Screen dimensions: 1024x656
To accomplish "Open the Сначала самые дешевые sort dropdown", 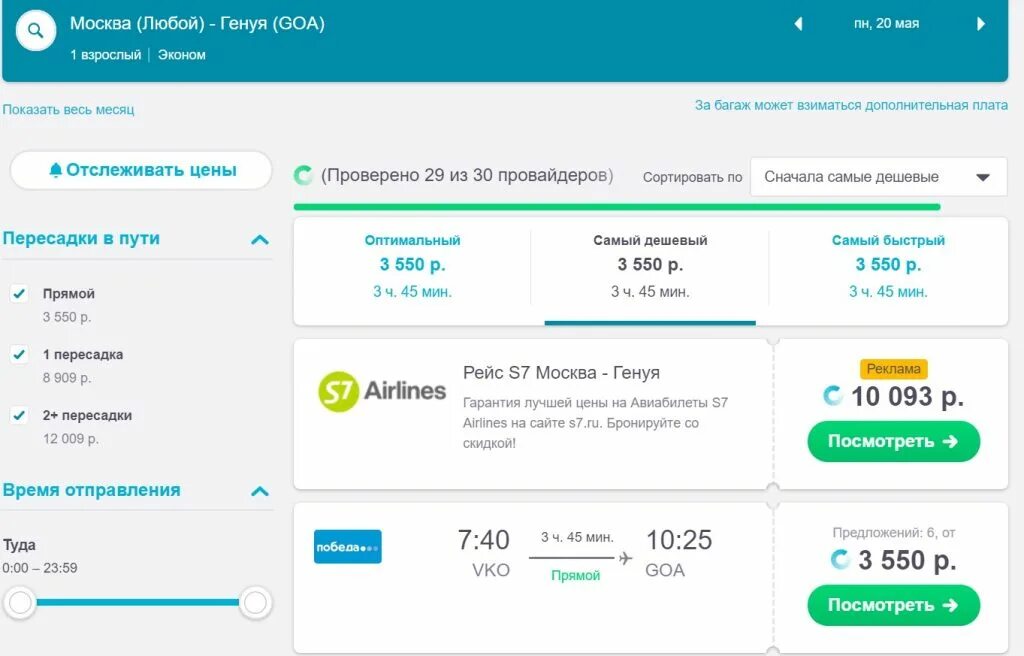I will 878,177.
